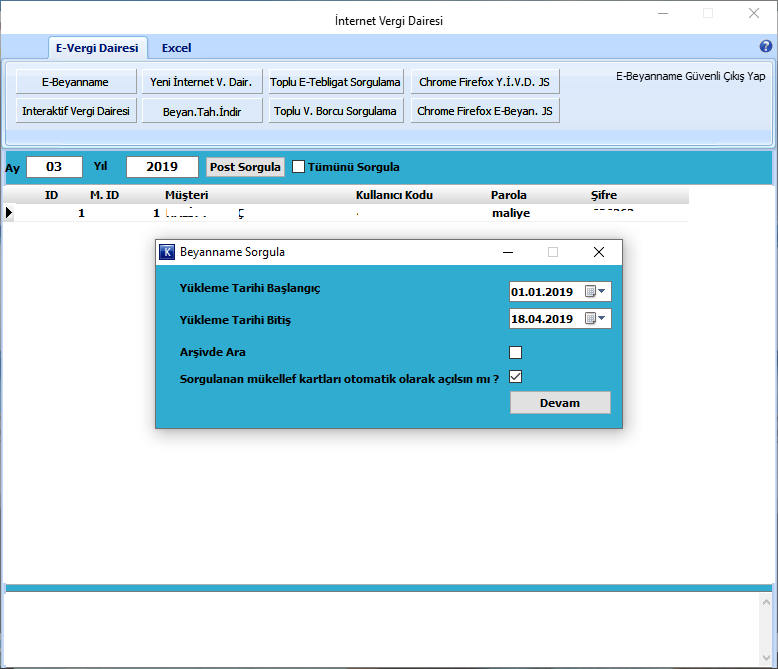The height and width of the screenshot is (669, 778).
Task: Check the Arşivde Ara checkbox
Action: pyautogui.click(x=516, y=352)
